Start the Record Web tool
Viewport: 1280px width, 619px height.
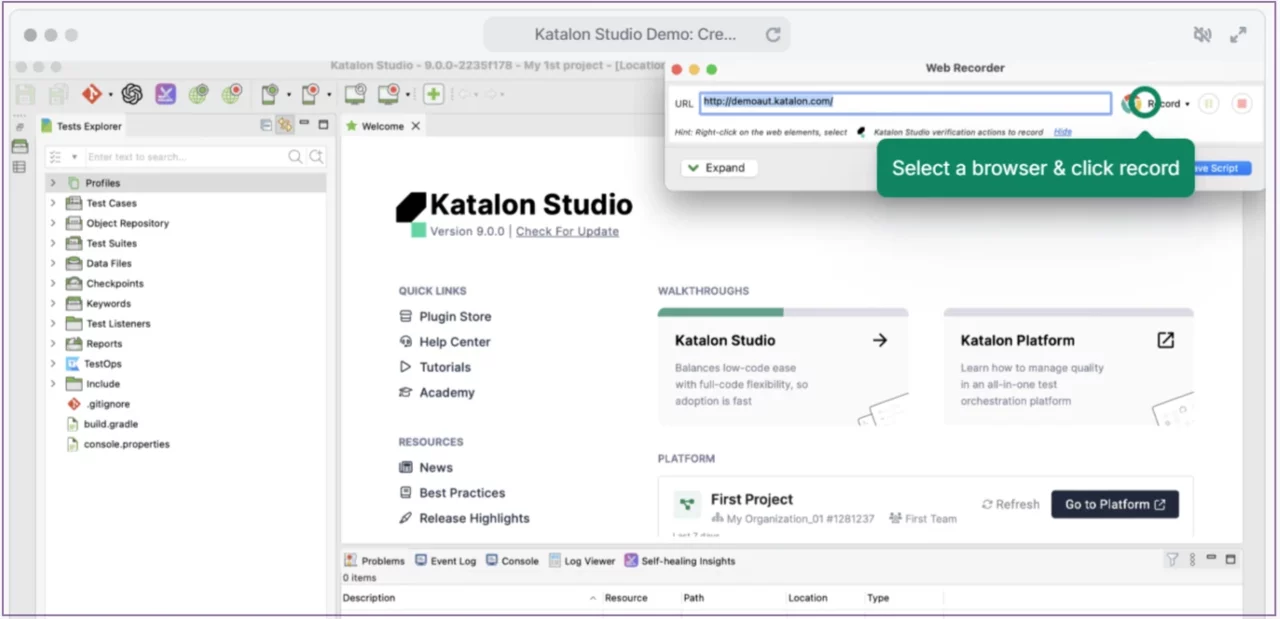pyautogui.click(x=232, y=94)
